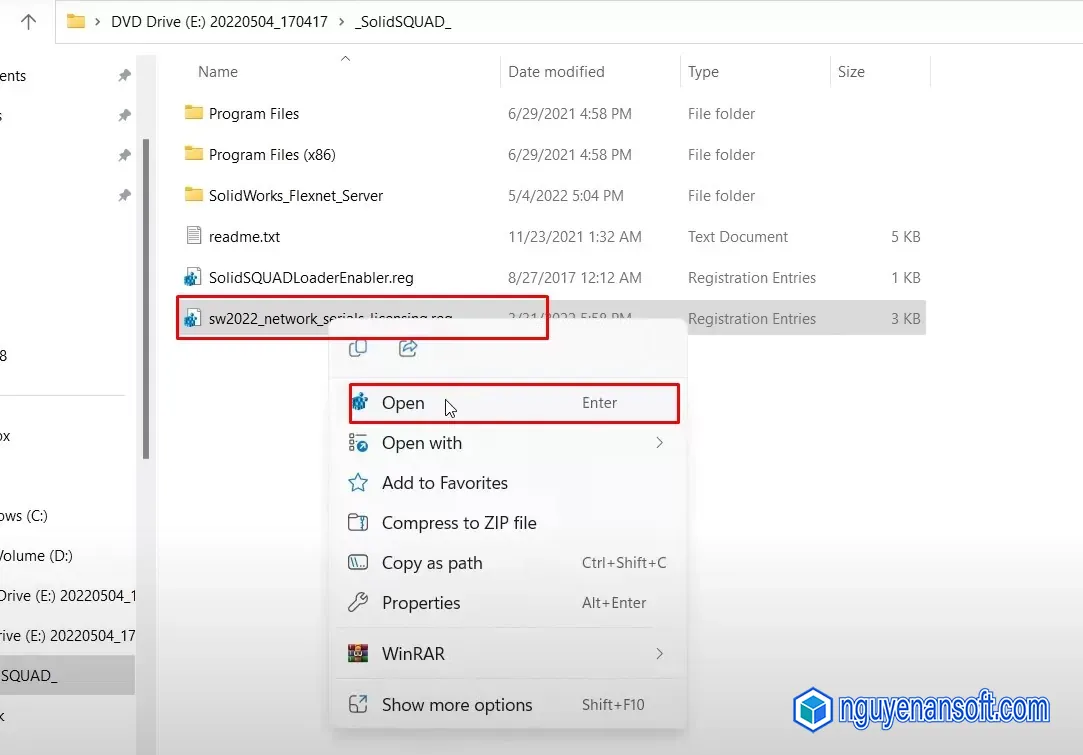Click the Add to Favorites star icon
Image resolution: width=1083 pixels, height=755 pixels.
point(358,483)
